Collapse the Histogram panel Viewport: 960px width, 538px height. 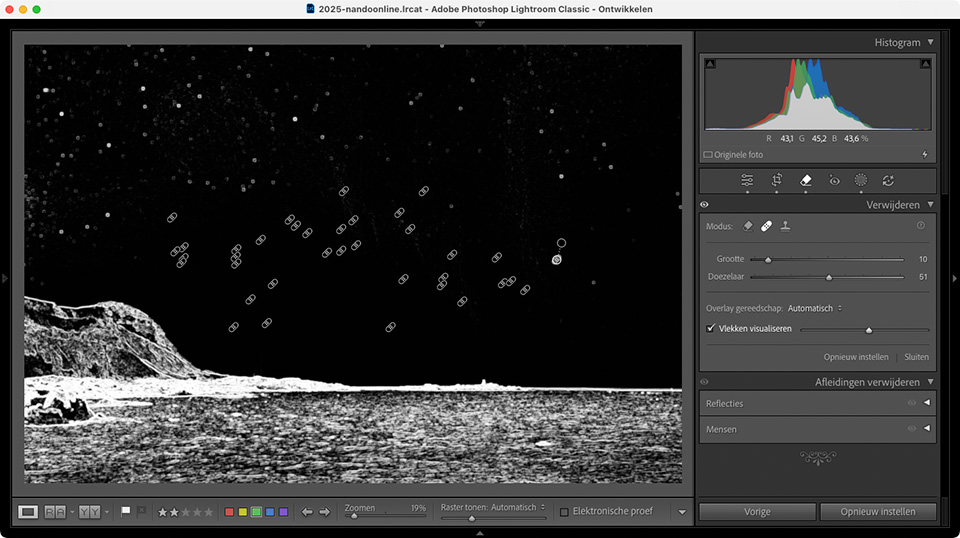tap(930, 42)
